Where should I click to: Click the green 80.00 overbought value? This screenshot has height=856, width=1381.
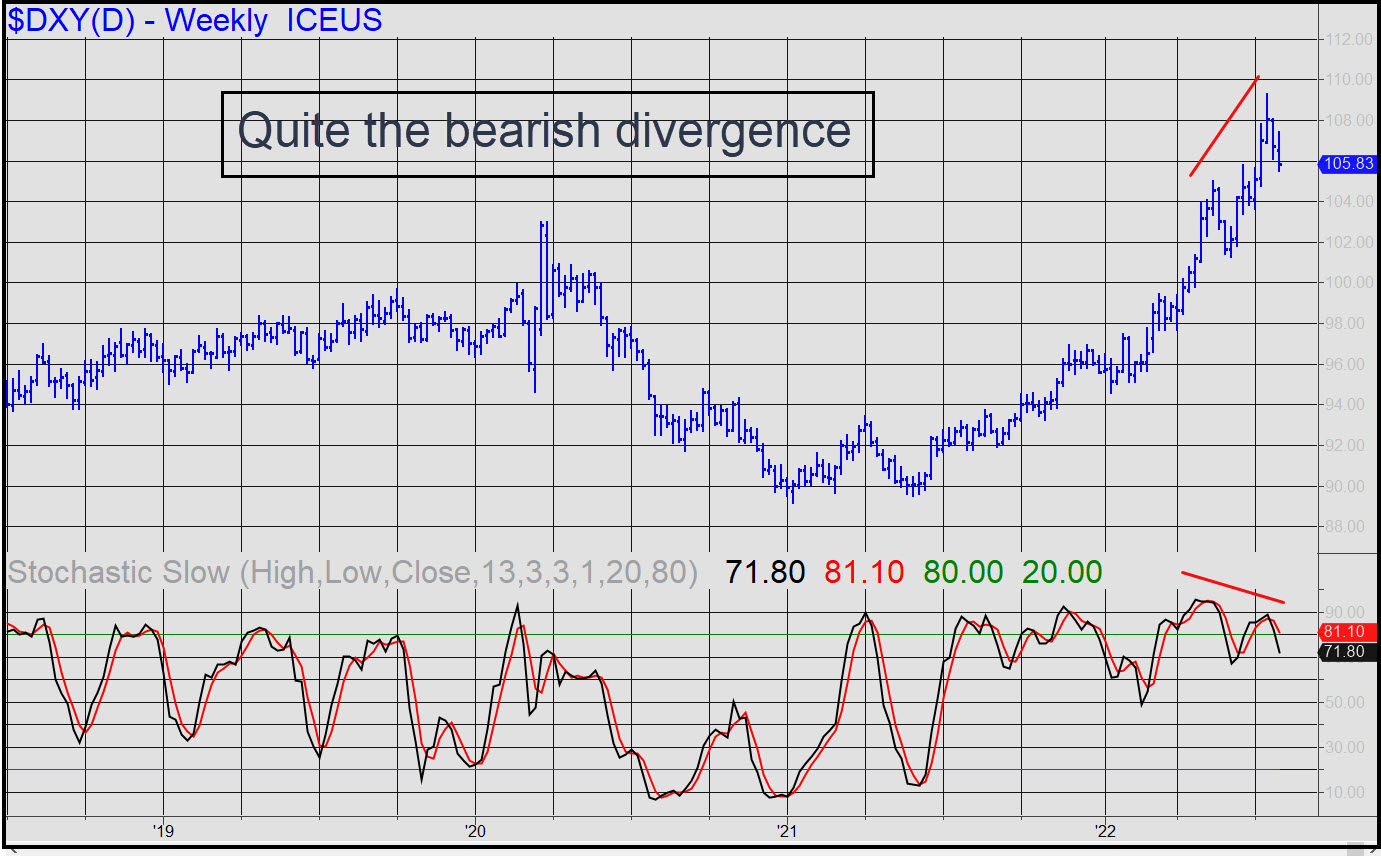tap(962, 572)
